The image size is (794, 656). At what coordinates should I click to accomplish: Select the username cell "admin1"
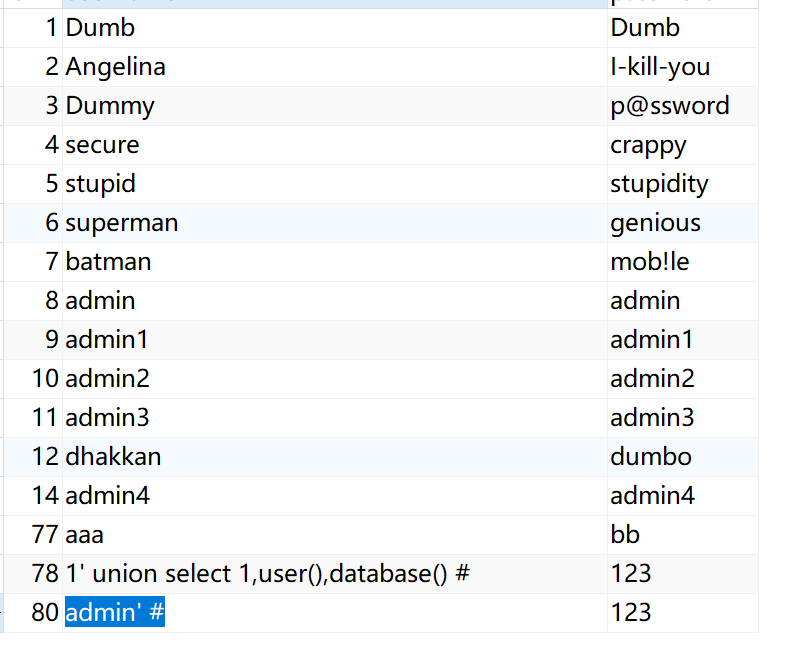pos(335,340)
